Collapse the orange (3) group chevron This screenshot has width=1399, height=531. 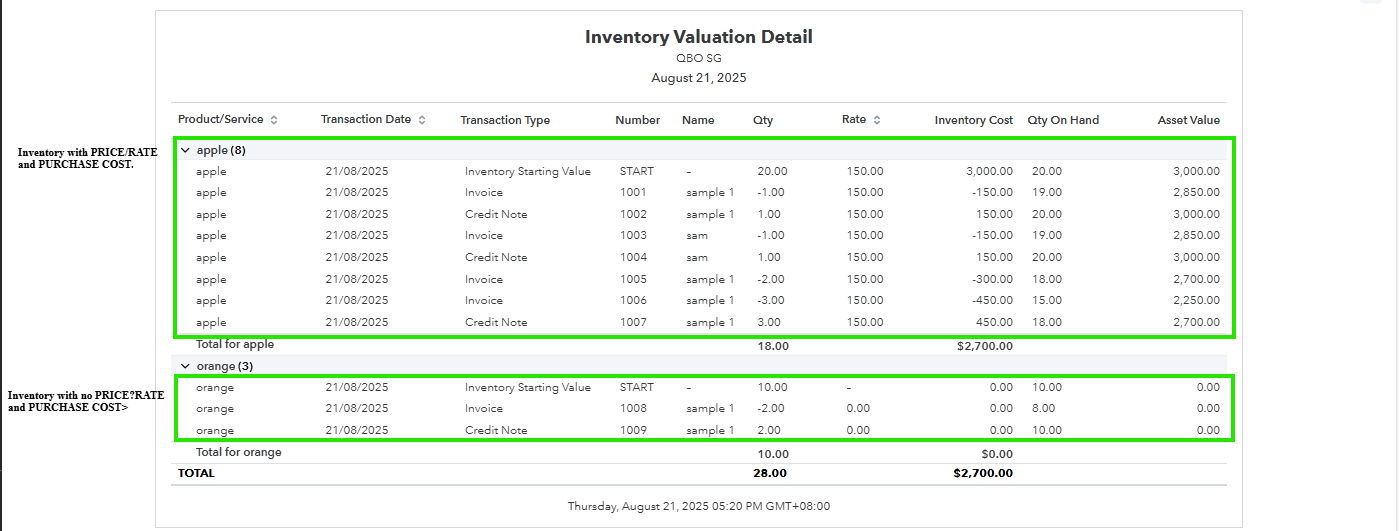click(x=185, y=366)
